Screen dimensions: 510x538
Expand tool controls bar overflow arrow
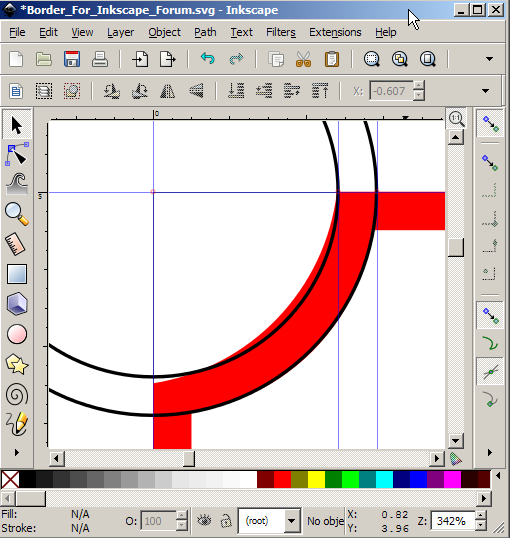pyautogui.click(x=485, y=91)
